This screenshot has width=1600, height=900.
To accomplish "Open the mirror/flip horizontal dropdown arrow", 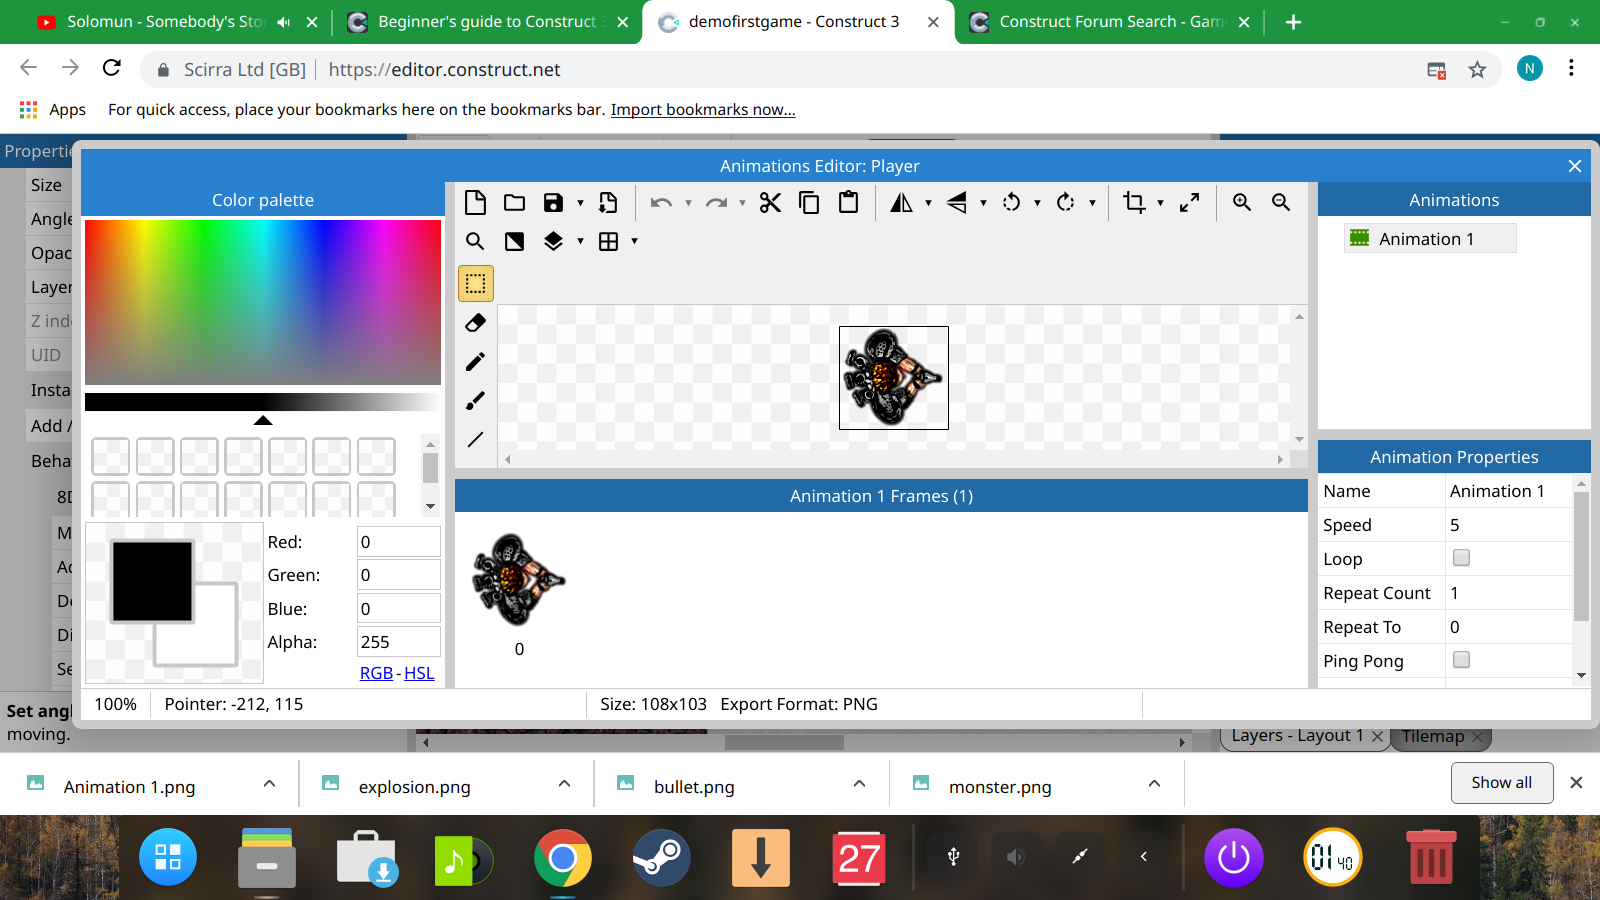I will point(928,203).
